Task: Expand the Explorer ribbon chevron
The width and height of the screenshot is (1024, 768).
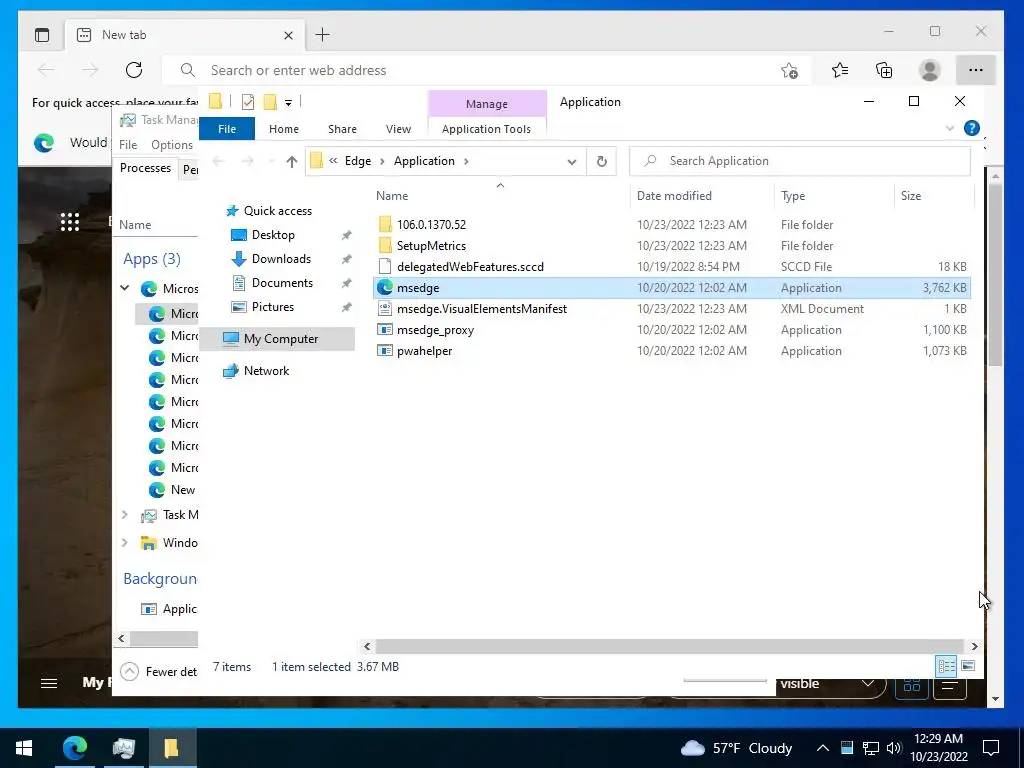Action: pyautogui.click(x=950, y=128)
